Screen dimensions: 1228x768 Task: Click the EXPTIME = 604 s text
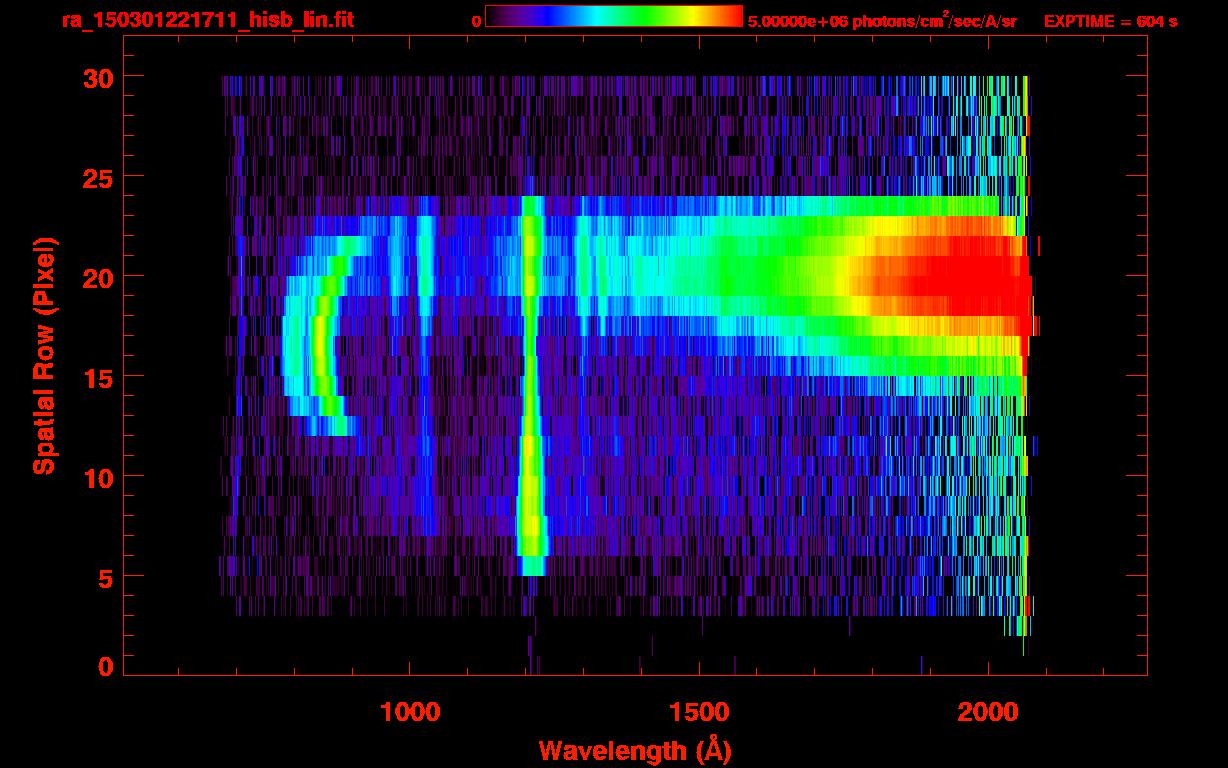(x=1110, y=21)
